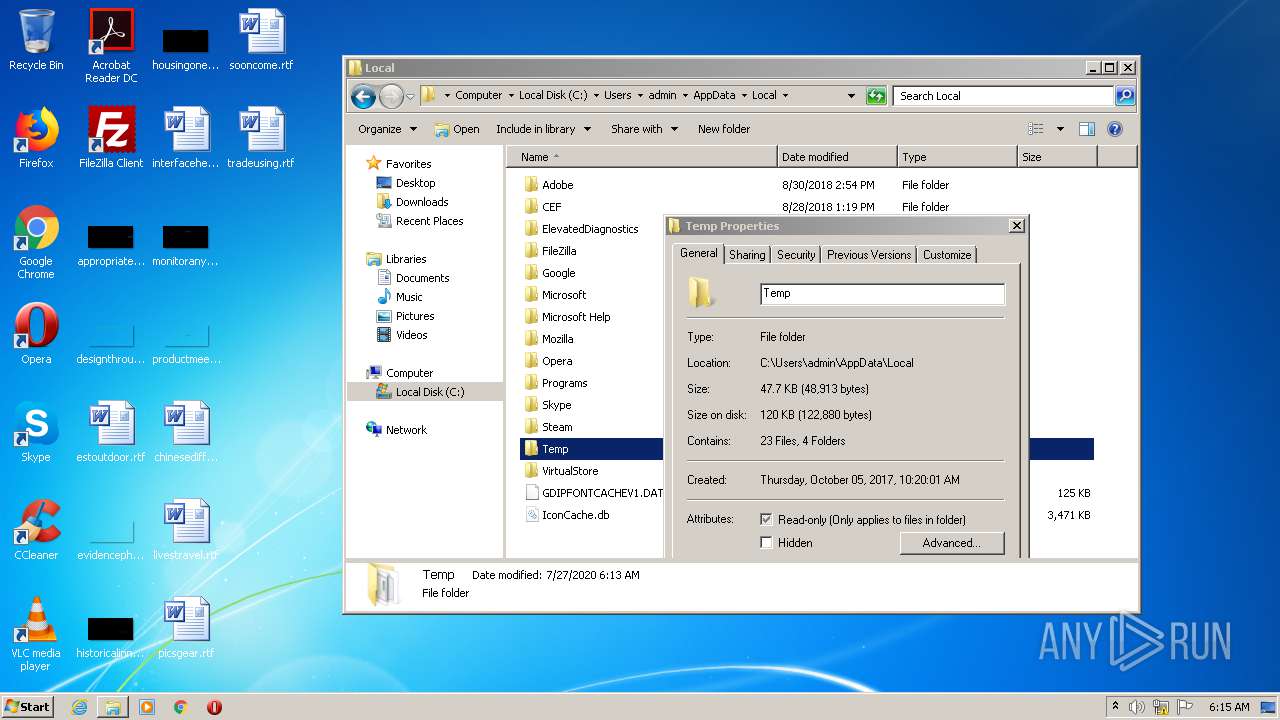Open the Recycle Bin desktop icon
This screenshot has height=720, width=1280.
[x=36, y=40]
